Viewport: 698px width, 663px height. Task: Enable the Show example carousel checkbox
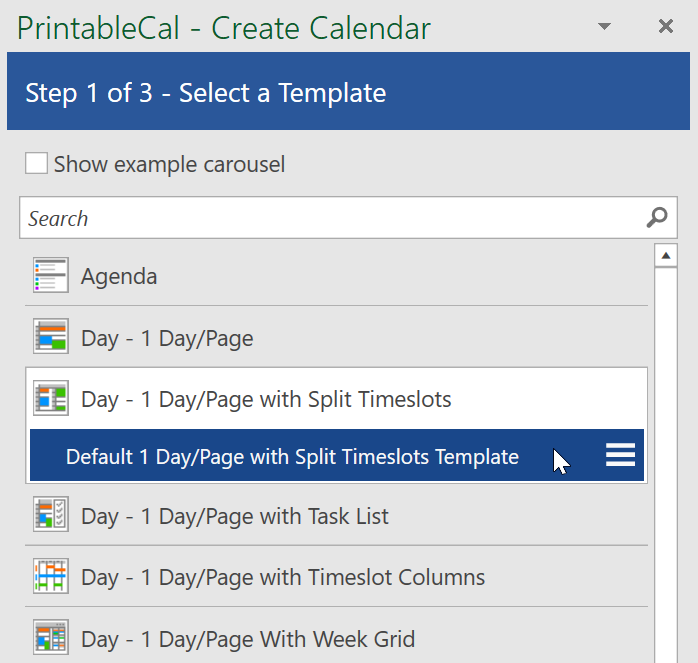(37, 163)
